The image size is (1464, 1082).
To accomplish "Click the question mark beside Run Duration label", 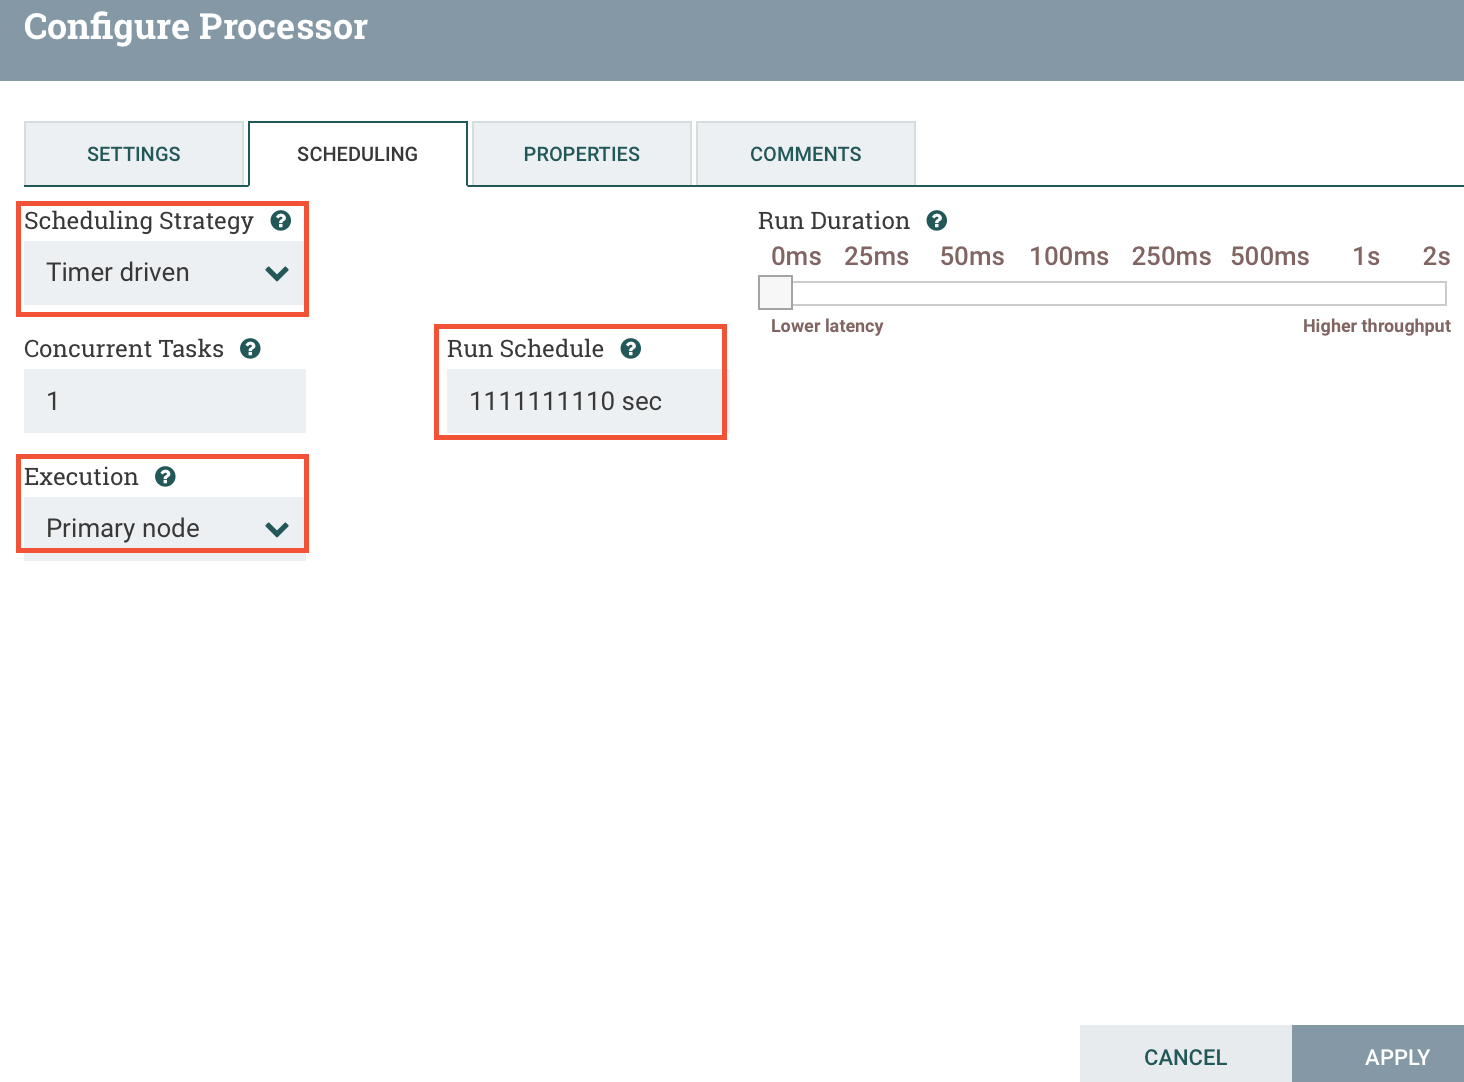I will pyautogui.click(x=937, y=220).
